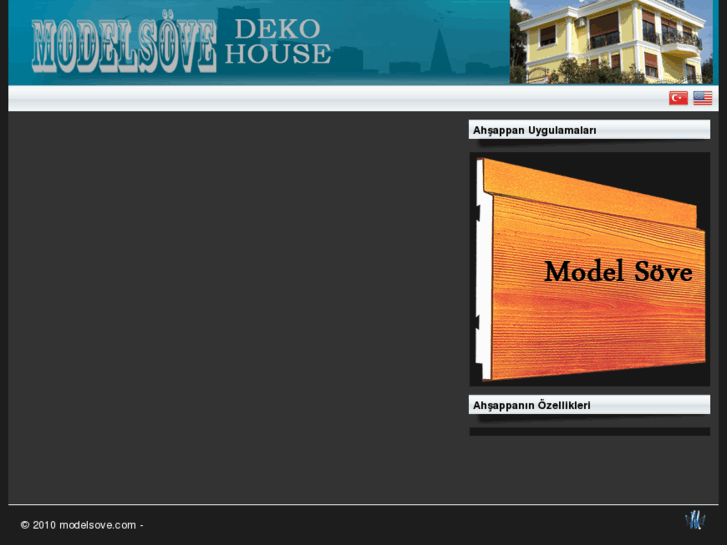Switch site language to Turkish flag
The width and height of the screenshot is (727, 545).
click(678, 98)
